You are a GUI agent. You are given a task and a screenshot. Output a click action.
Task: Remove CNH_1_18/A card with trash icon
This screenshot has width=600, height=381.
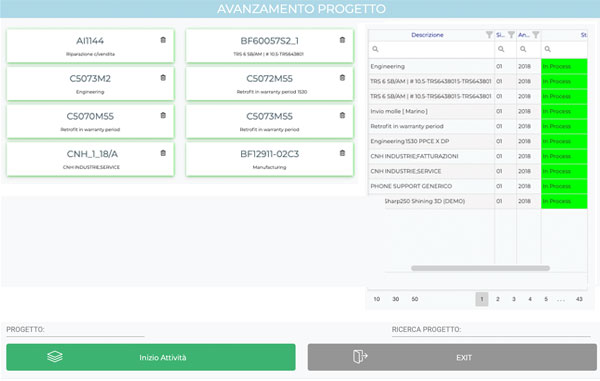163,153
